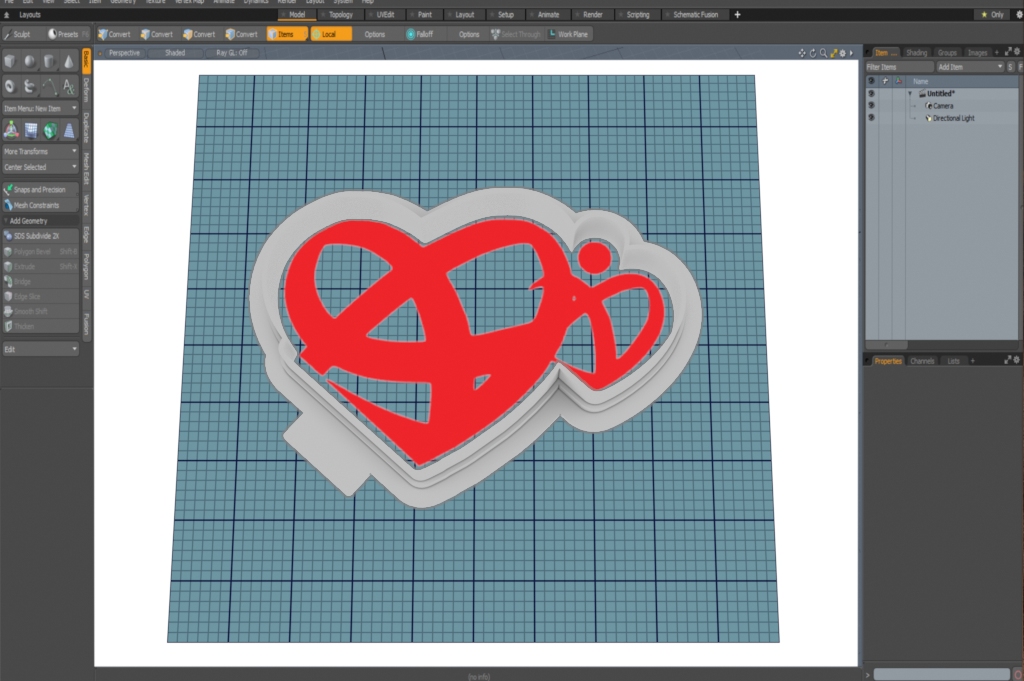Open the Add Item dropdown
The width and height of the screenshot is (1024, 681).
click(x=969, y=66)
